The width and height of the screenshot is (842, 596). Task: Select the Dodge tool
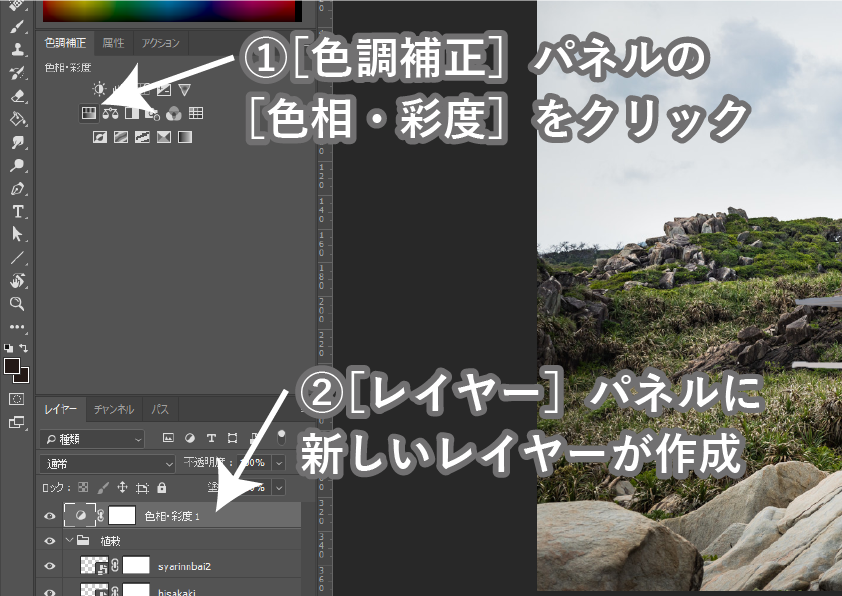coord(17,165)
